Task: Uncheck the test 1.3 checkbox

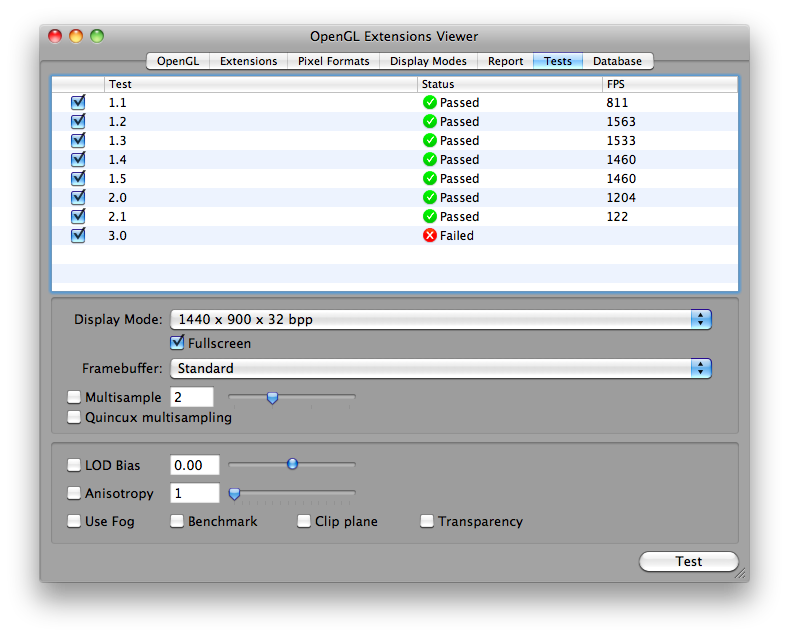Action: pyautogui.click(x=78, y=140)
